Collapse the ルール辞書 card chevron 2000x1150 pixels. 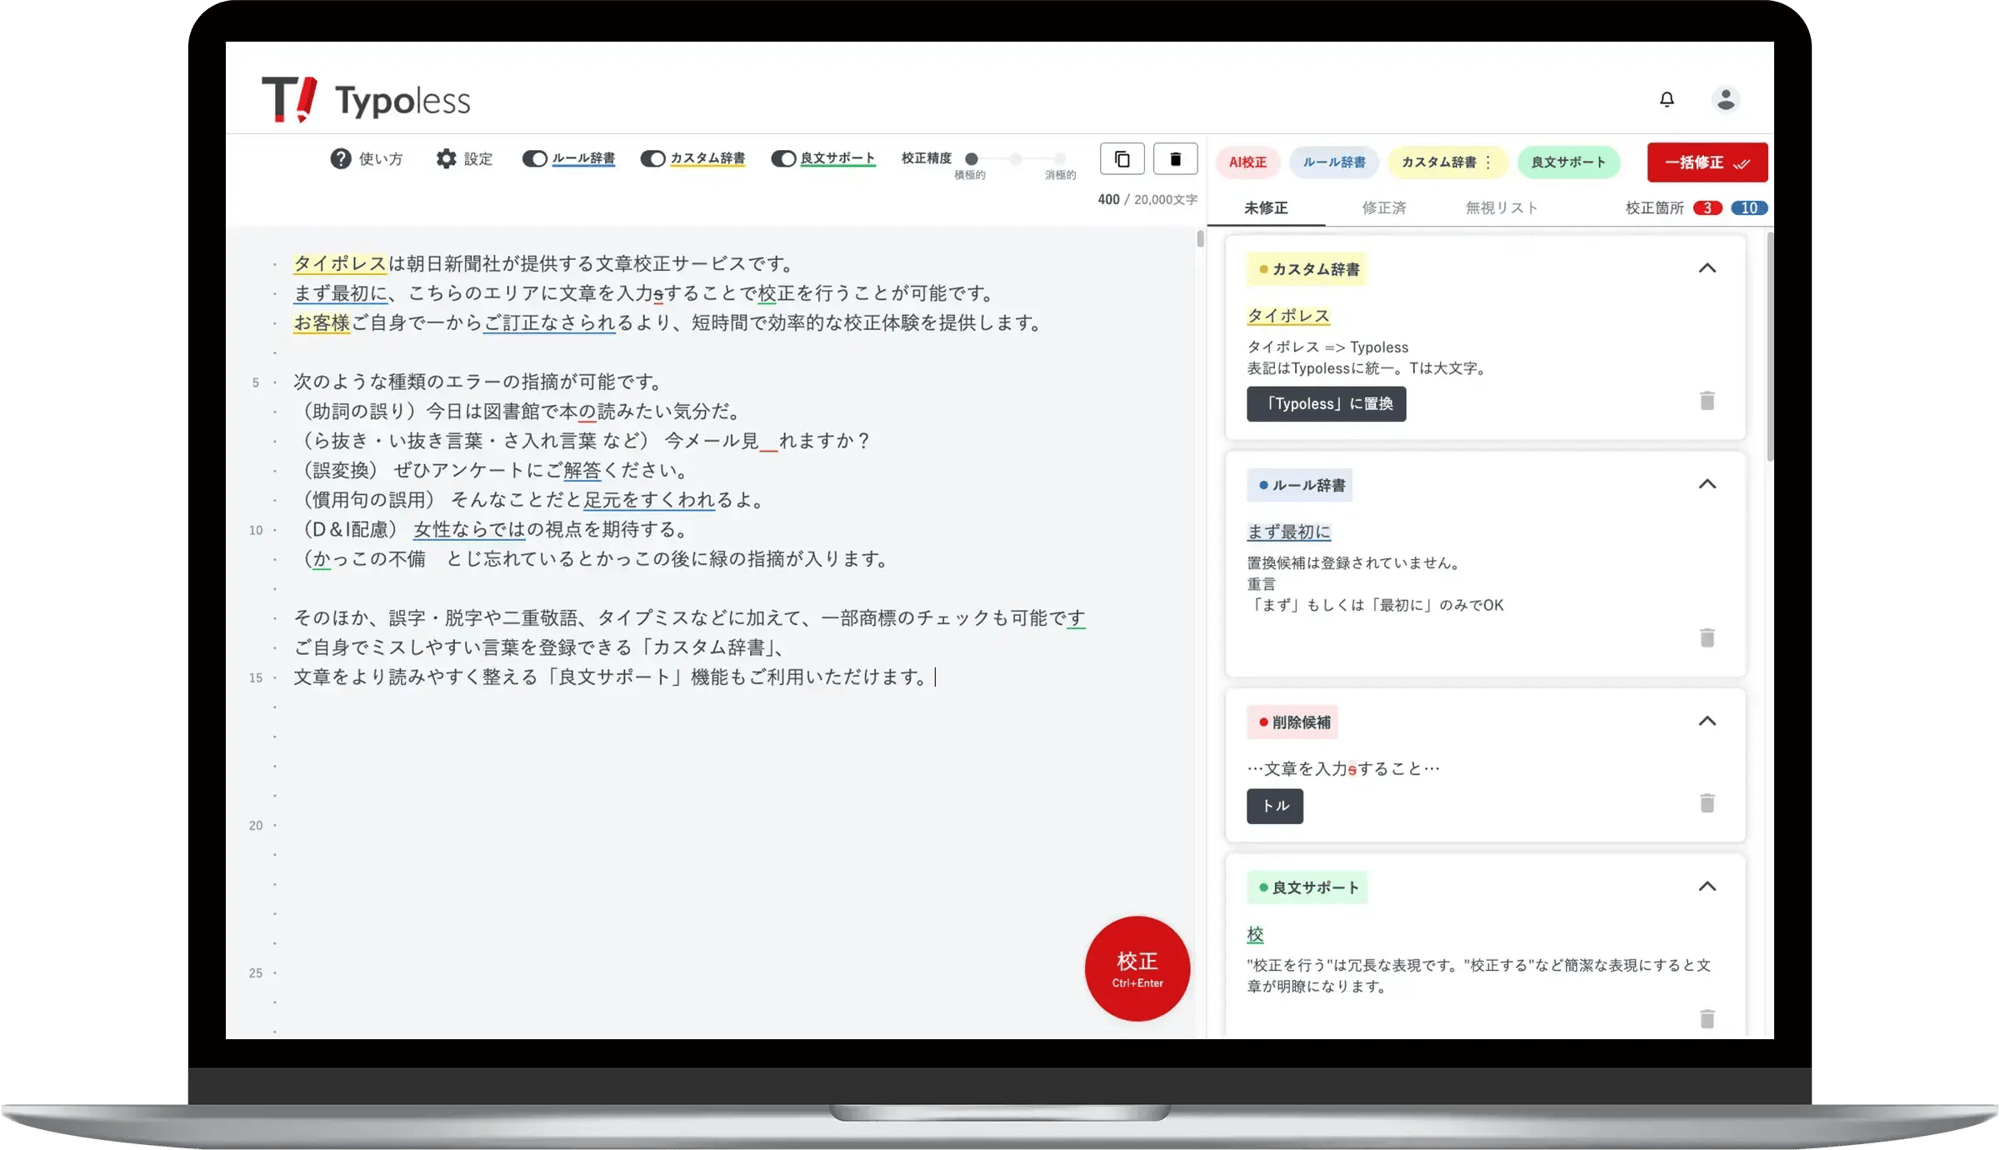tap(1707, 484)
